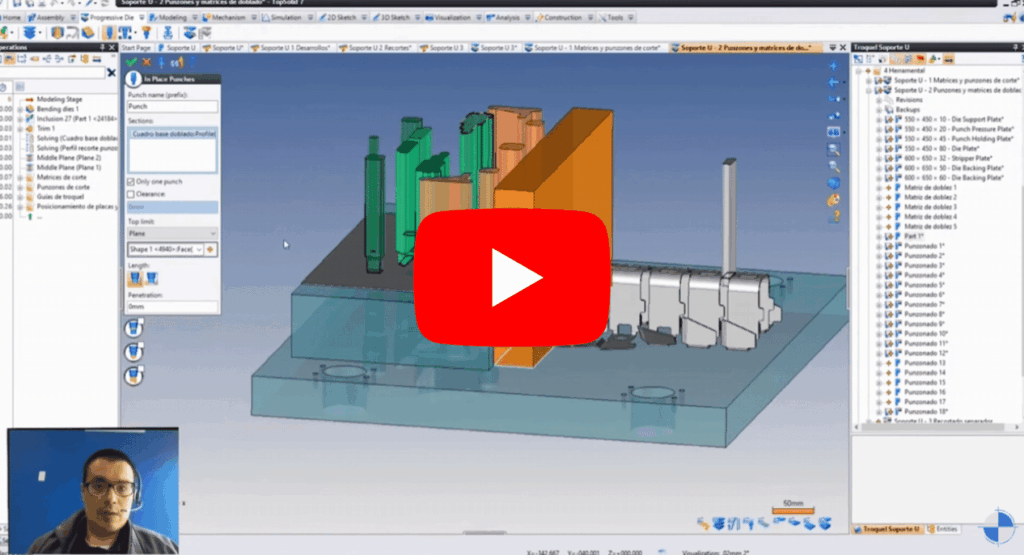Open the Start Page document tab

click(x=136, y=48)
